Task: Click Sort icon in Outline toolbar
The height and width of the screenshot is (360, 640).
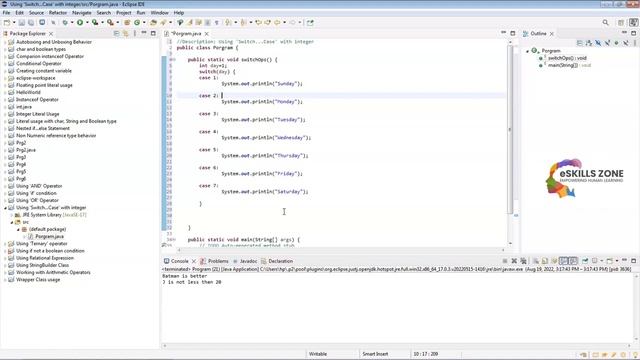Action: pyautogui.click(x=589, y=42)
